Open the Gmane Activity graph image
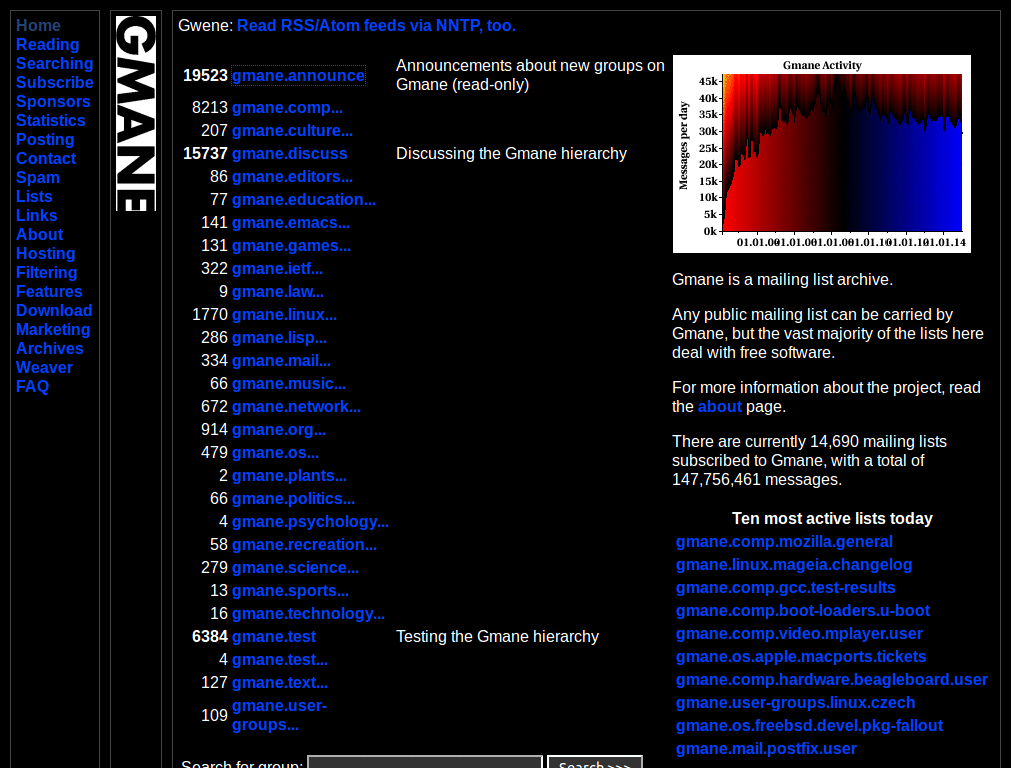1024x768 pixels. point(822,154)
